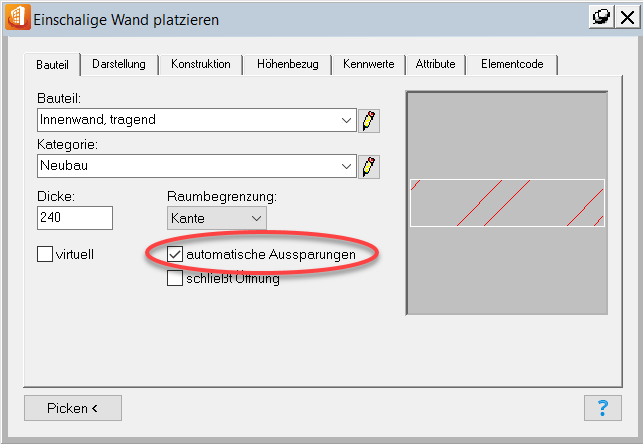Click the pencil edit icon beside Kategorie dropdown
643x444 pixels.
coord(369,167)
